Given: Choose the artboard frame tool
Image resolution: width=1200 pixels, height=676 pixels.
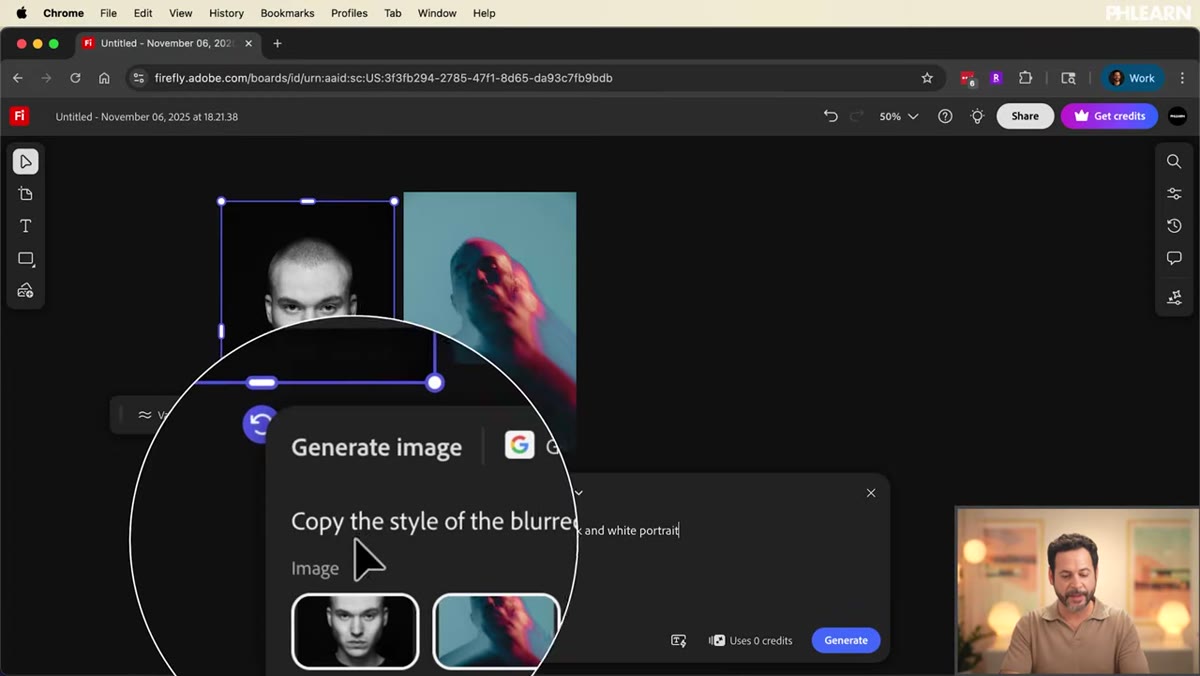Looking at the screenshot, I should click(26, 194).
